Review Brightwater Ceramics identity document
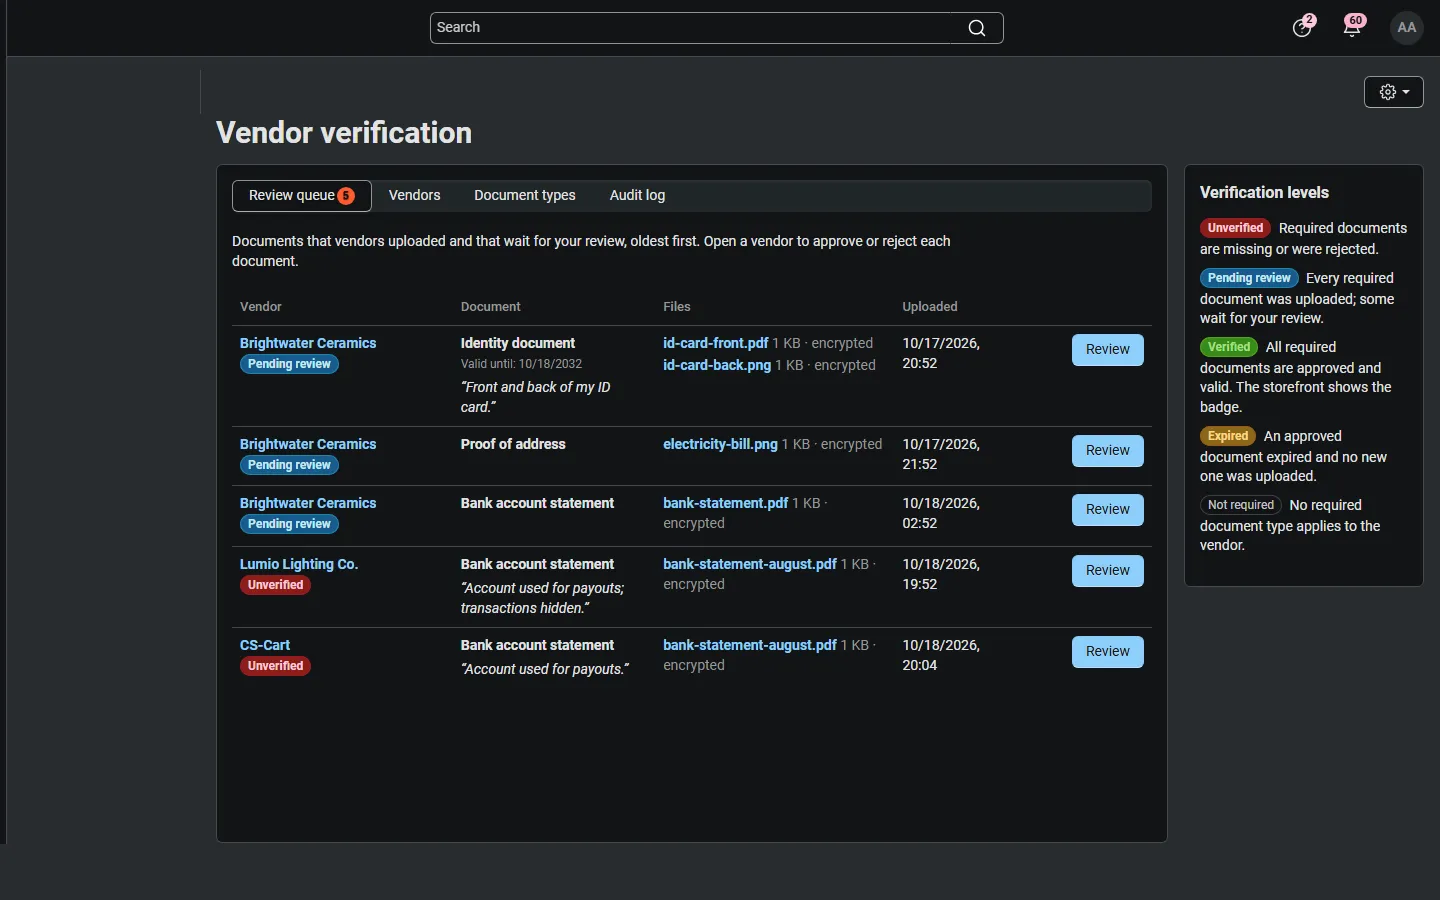Image resolution: width=1440 pixels, height=900 pixels. 1108,350
